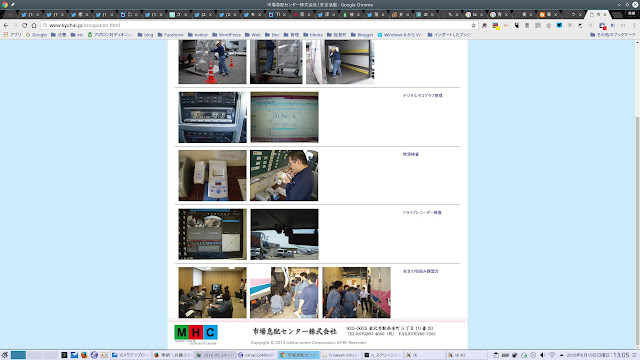Open the etc bookmark folder
Image resolution: width=640 pixels, height=360 pixels.
(77, 35)
